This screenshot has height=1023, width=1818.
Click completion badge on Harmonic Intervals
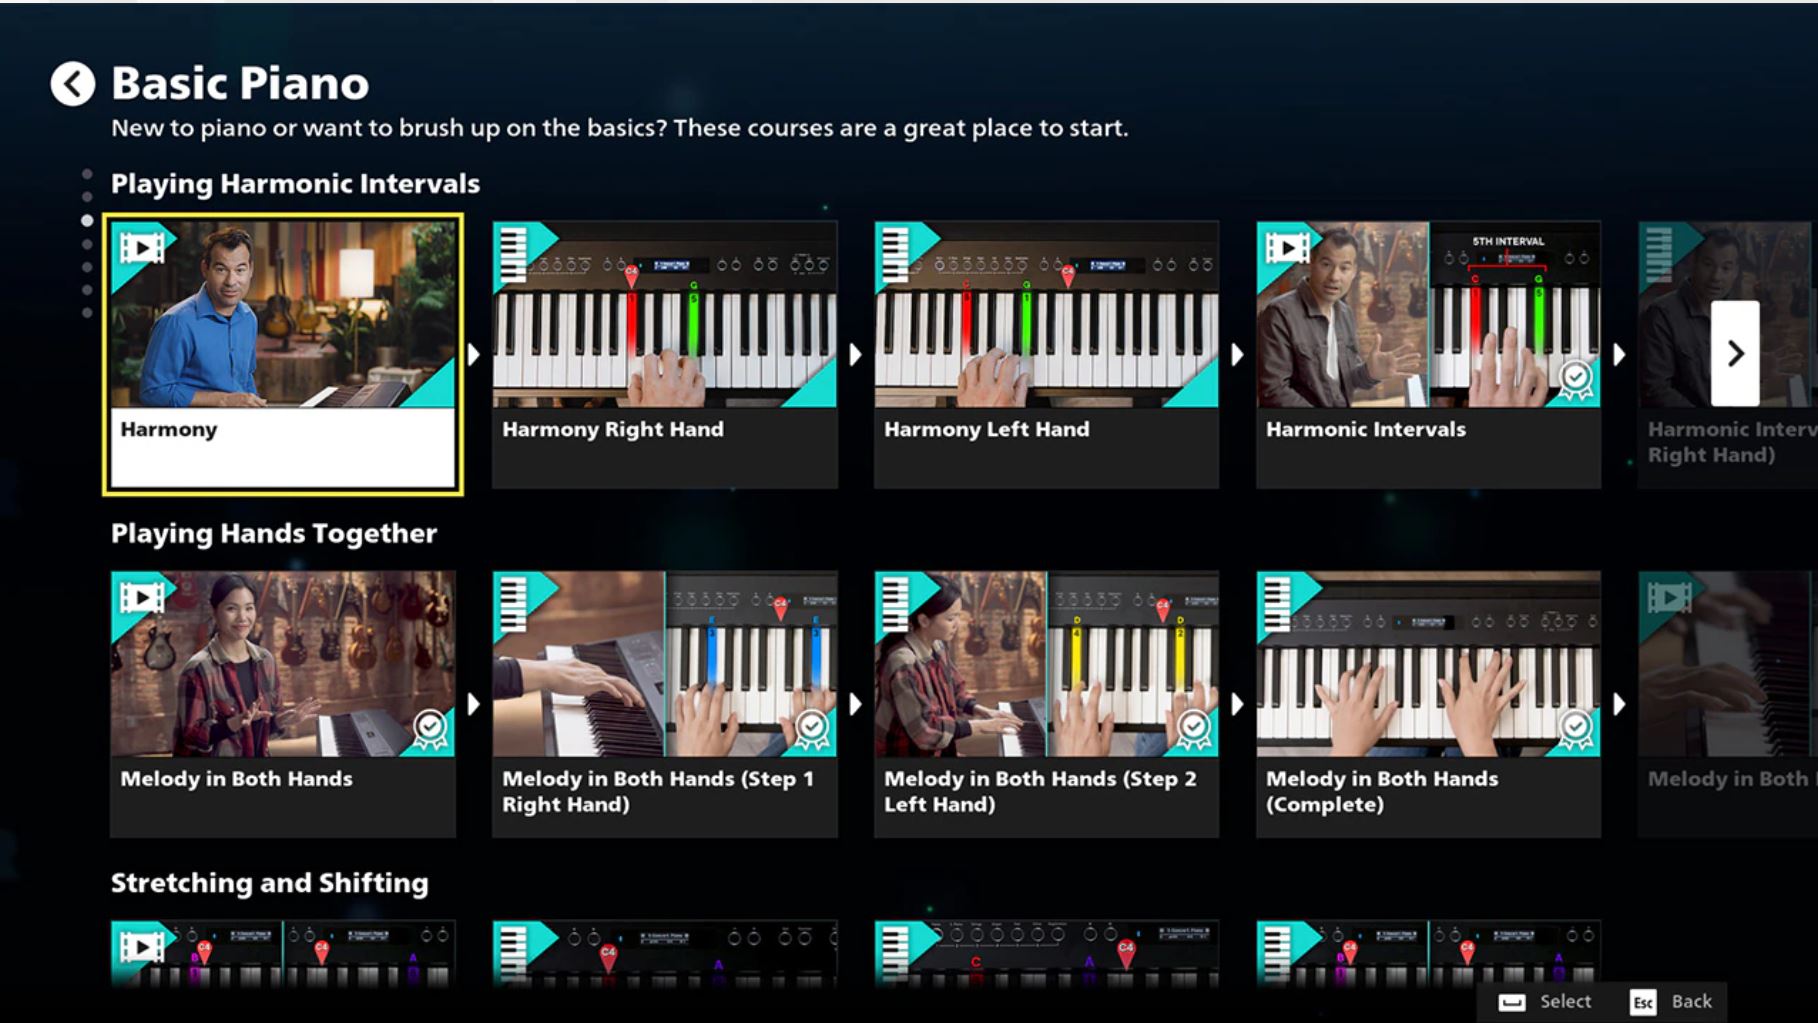(1576, 381)
